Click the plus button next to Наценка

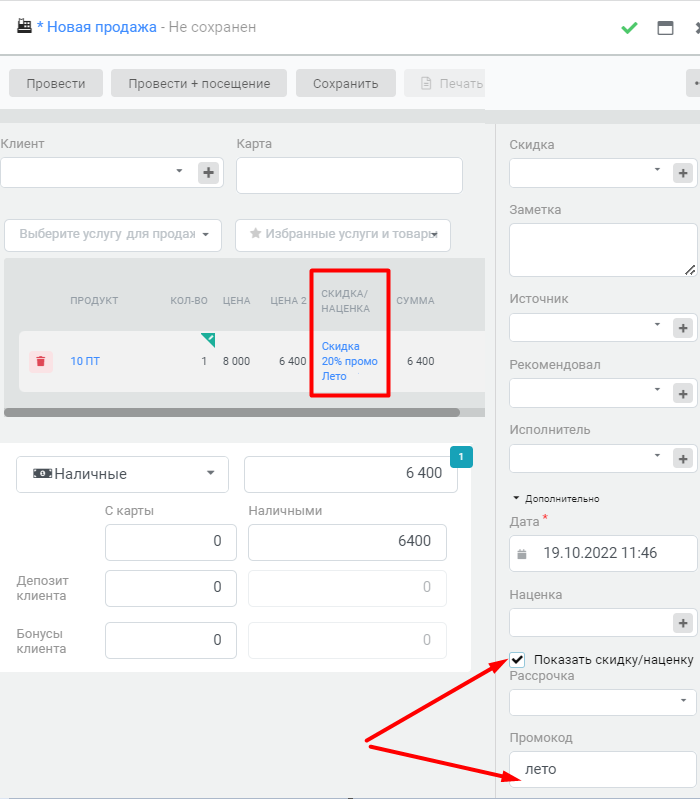click(683, 623)
